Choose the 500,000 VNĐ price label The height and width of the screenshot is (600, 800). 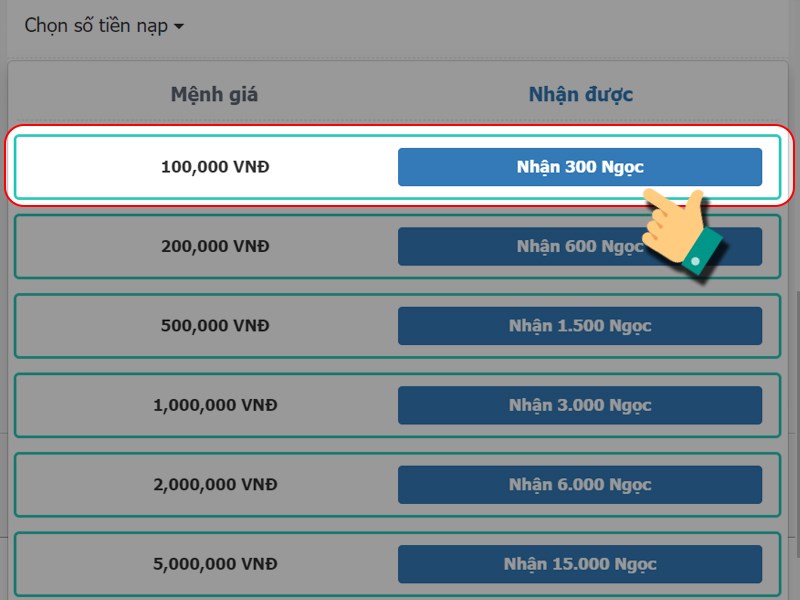coord(215,326)
